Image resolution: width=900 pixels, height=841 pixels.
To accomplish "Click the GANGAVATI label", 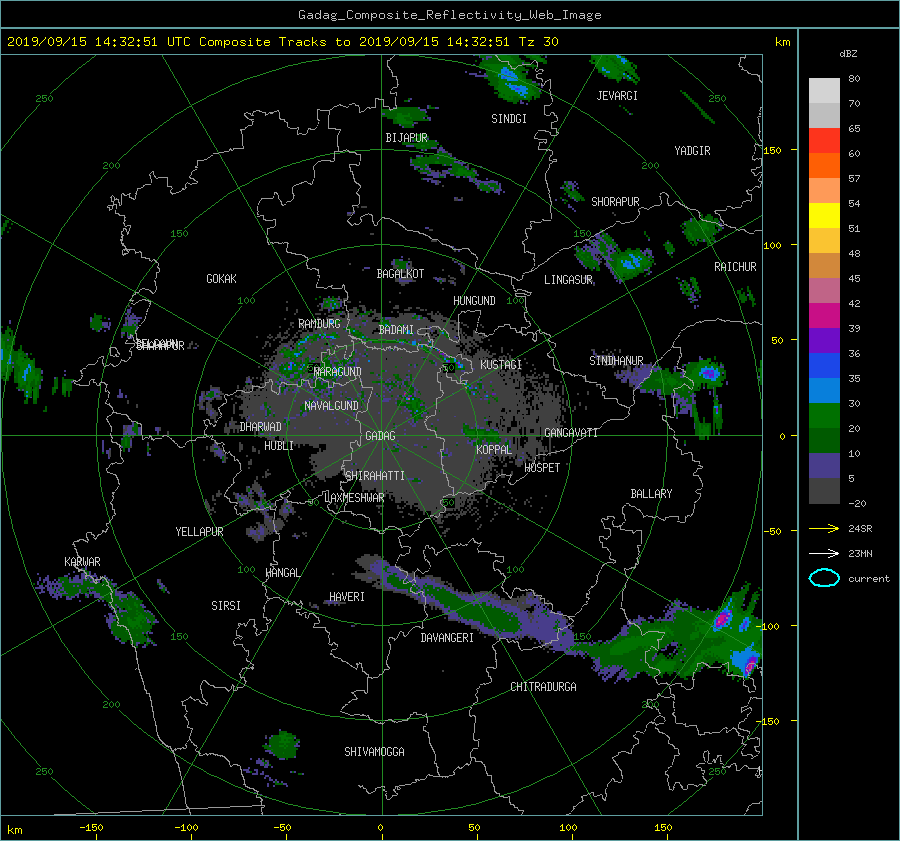I will click(x=571, y=433).
